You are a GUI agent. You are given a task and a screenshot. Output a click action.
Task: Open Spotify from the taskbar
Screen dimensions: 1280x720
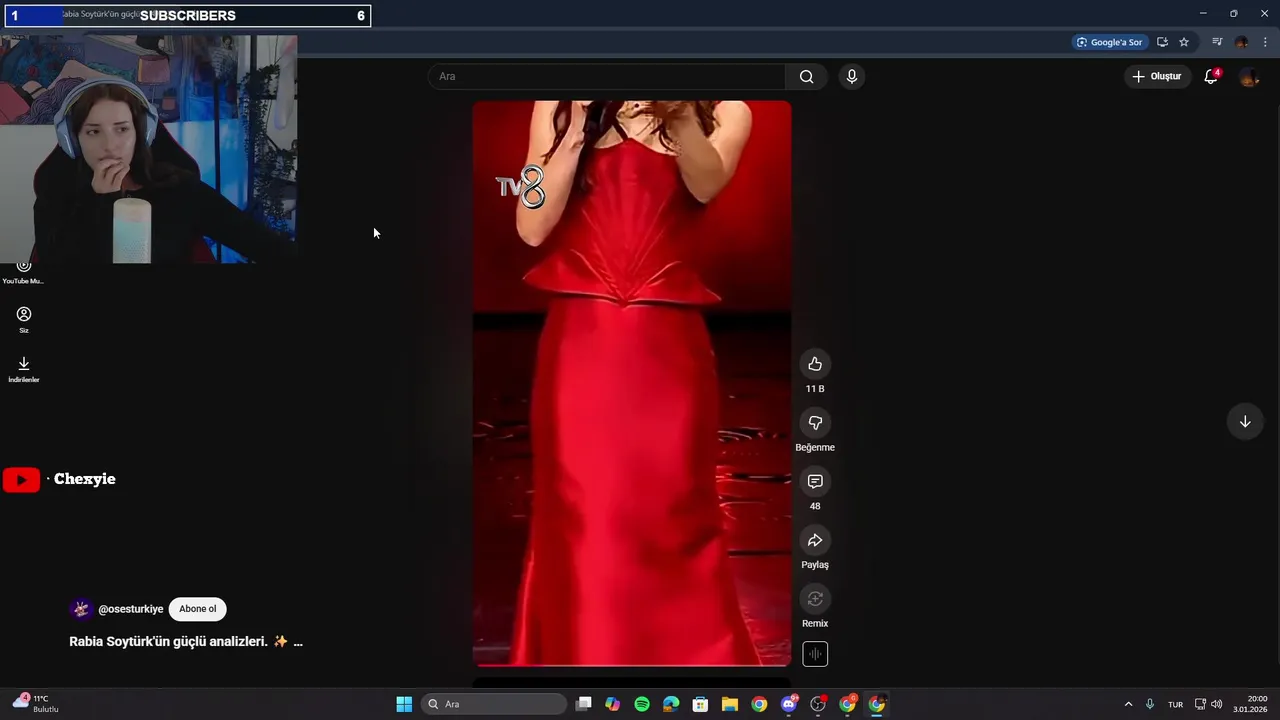[642, 704]
